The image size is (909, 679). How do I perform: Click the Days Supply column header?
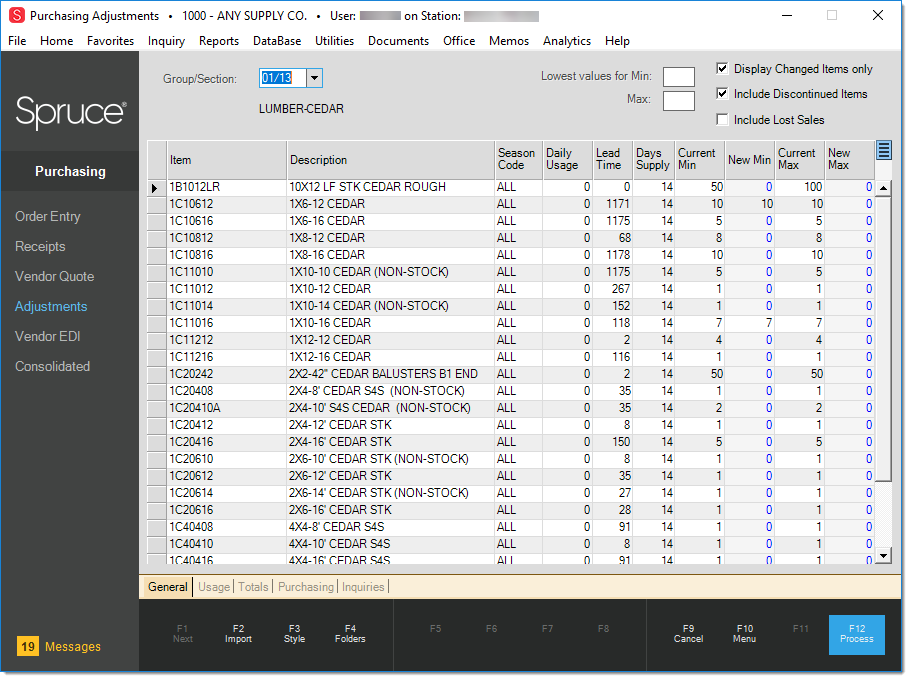click(x=654, y=159)
